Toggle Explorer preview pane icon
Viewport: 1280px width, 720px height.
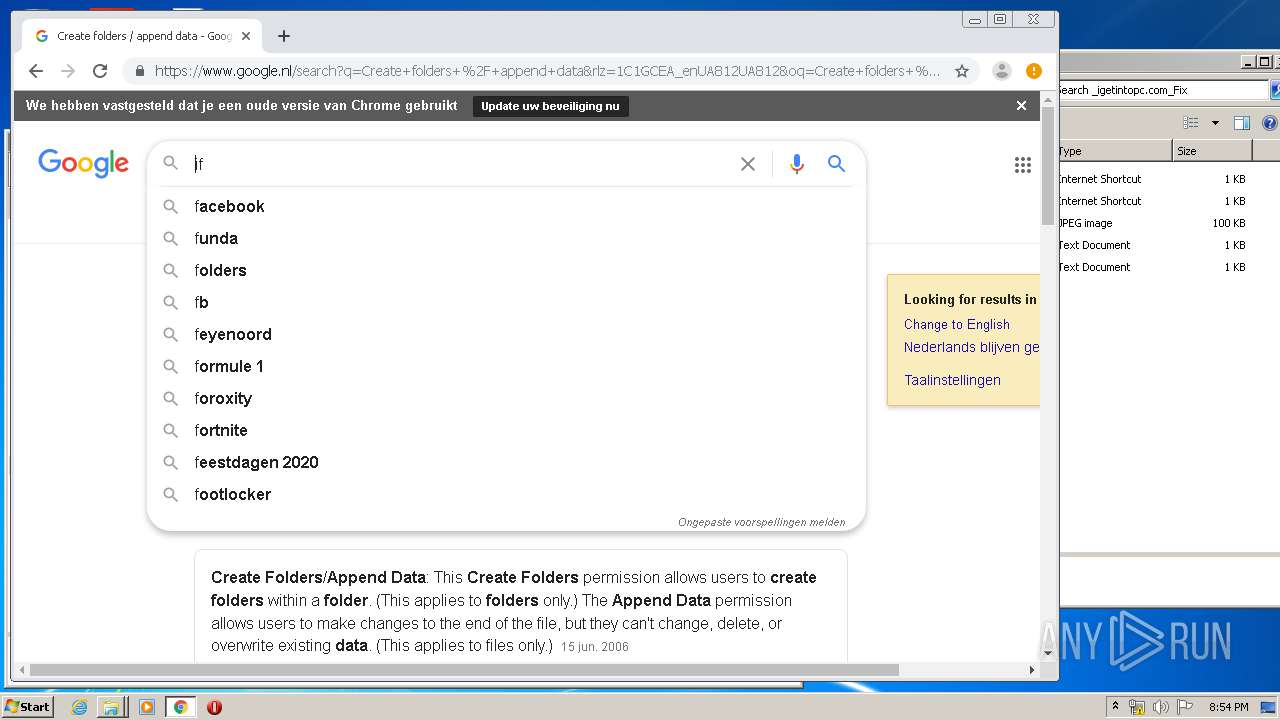1242,123
